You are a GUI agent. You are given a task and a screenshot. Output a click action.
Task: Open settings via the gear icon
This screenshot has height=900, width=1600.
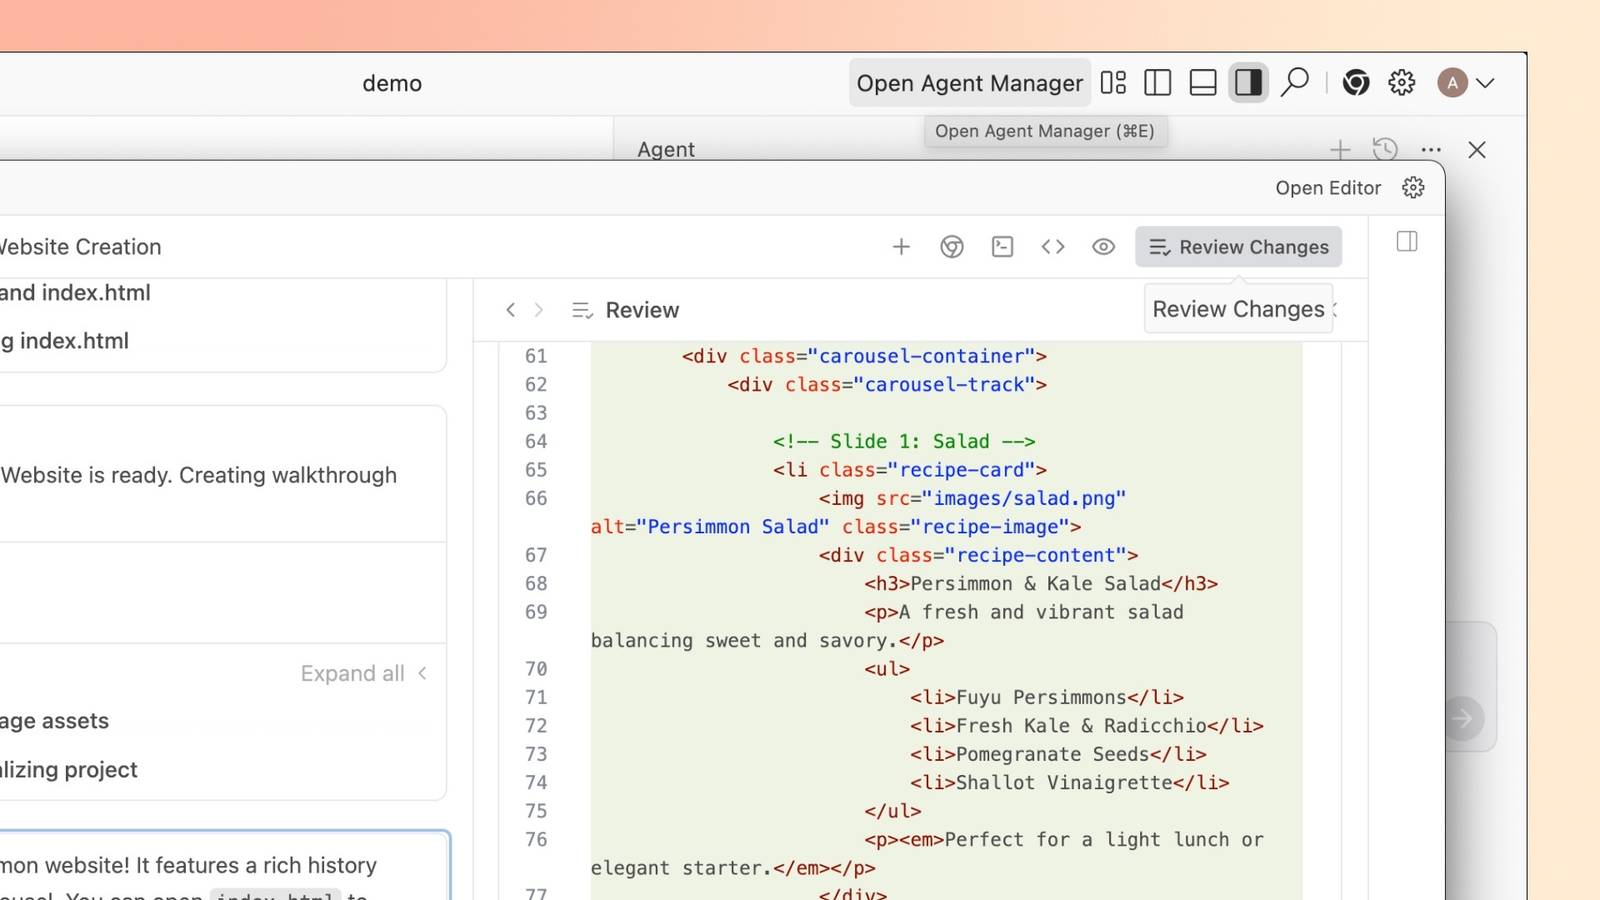(1401, 82)
